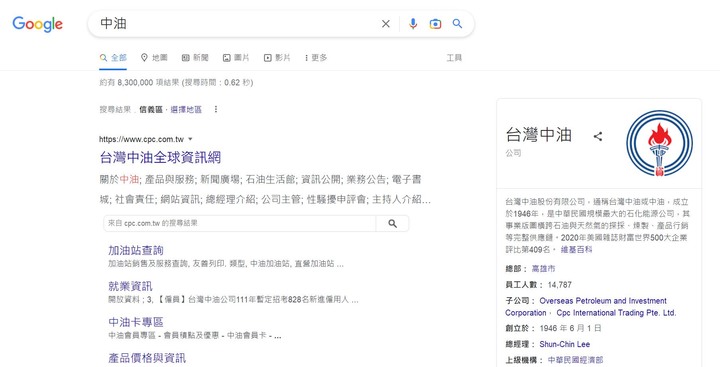The image size is (720, 367).
Task: Click the https://www.cpc.com.tw URL text
Action: (x=141, y=139)
